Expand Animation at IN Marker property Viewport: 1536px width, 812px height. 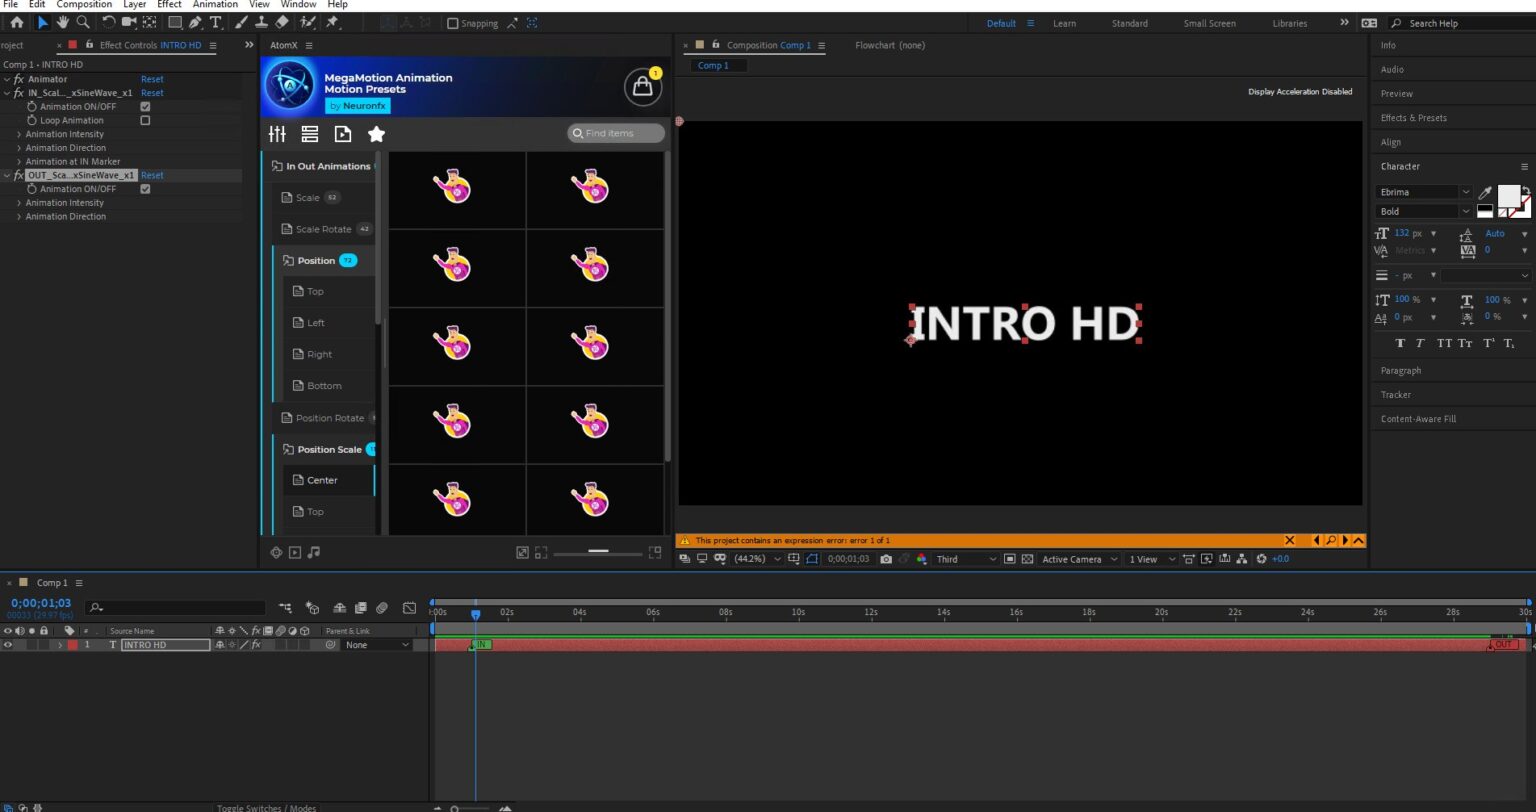click(19, 161)
